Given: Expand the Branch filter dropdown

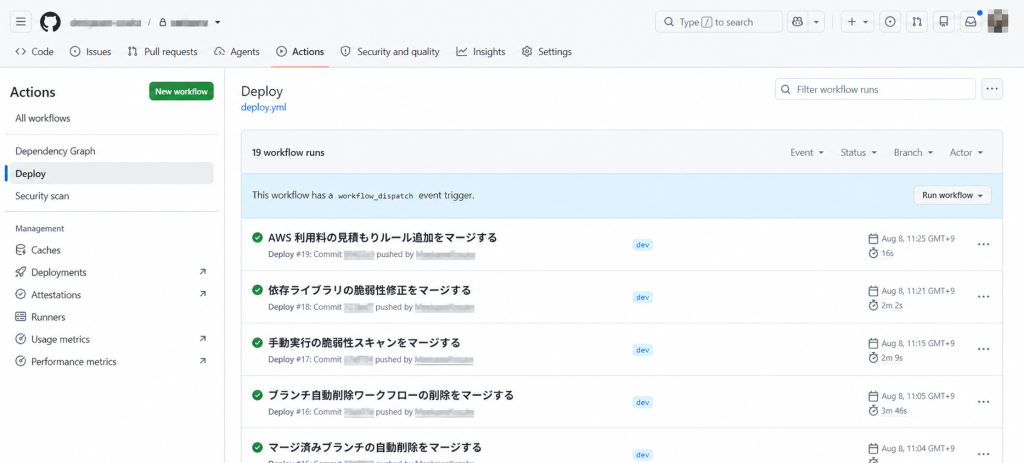Looking at the screenshot, I should coord(913,152).
